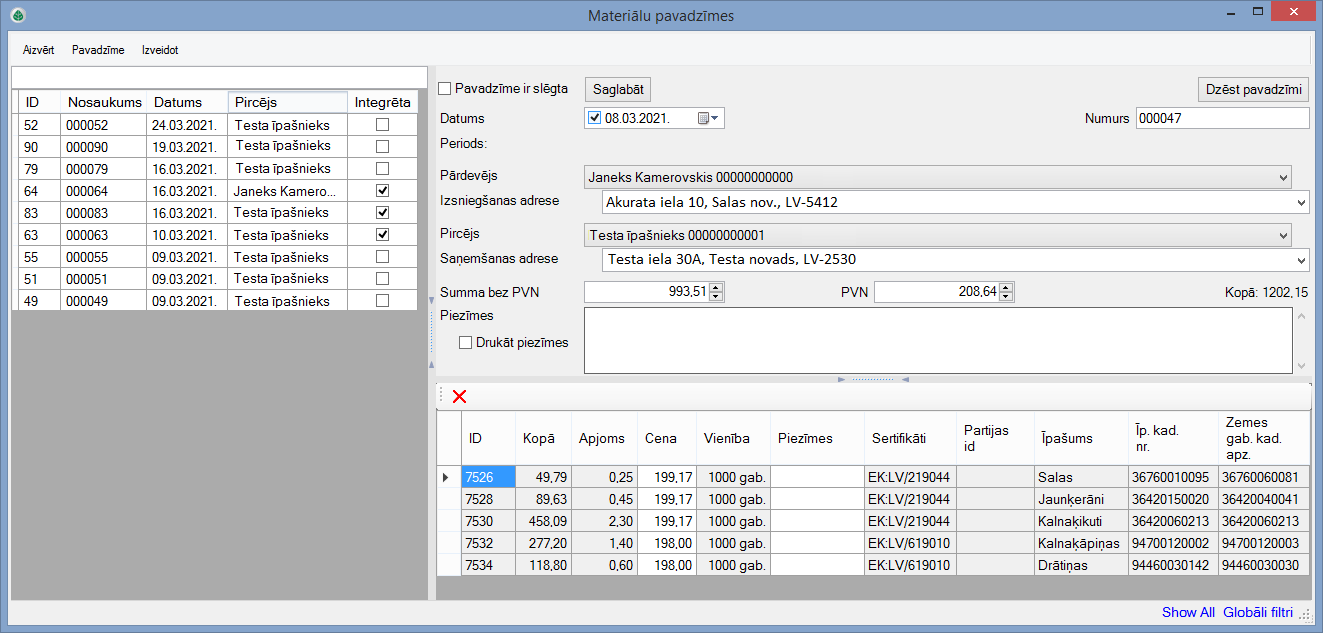Viewport: 1323px width, 633px height.
Task: Expand the Pārdevējs dropdown
Action: [1283, 177]
